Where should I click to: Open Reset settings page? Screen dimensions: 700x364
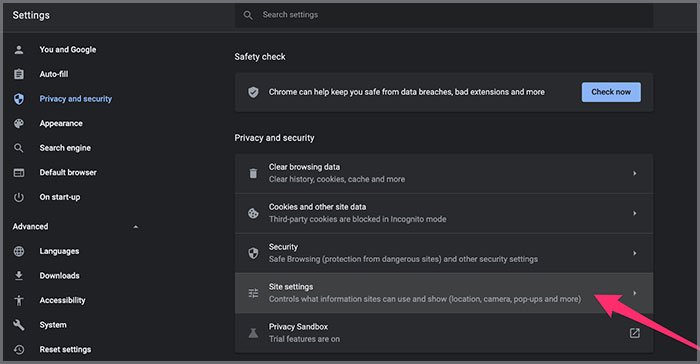(x=65, y=349)
